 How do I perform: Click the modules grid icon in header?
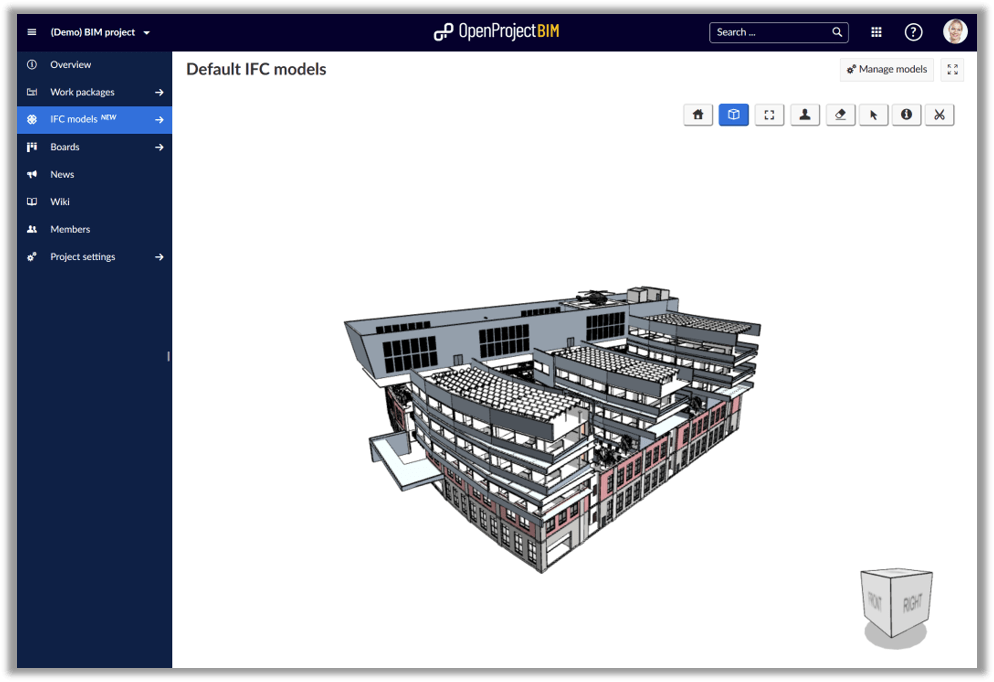point(875,31)
